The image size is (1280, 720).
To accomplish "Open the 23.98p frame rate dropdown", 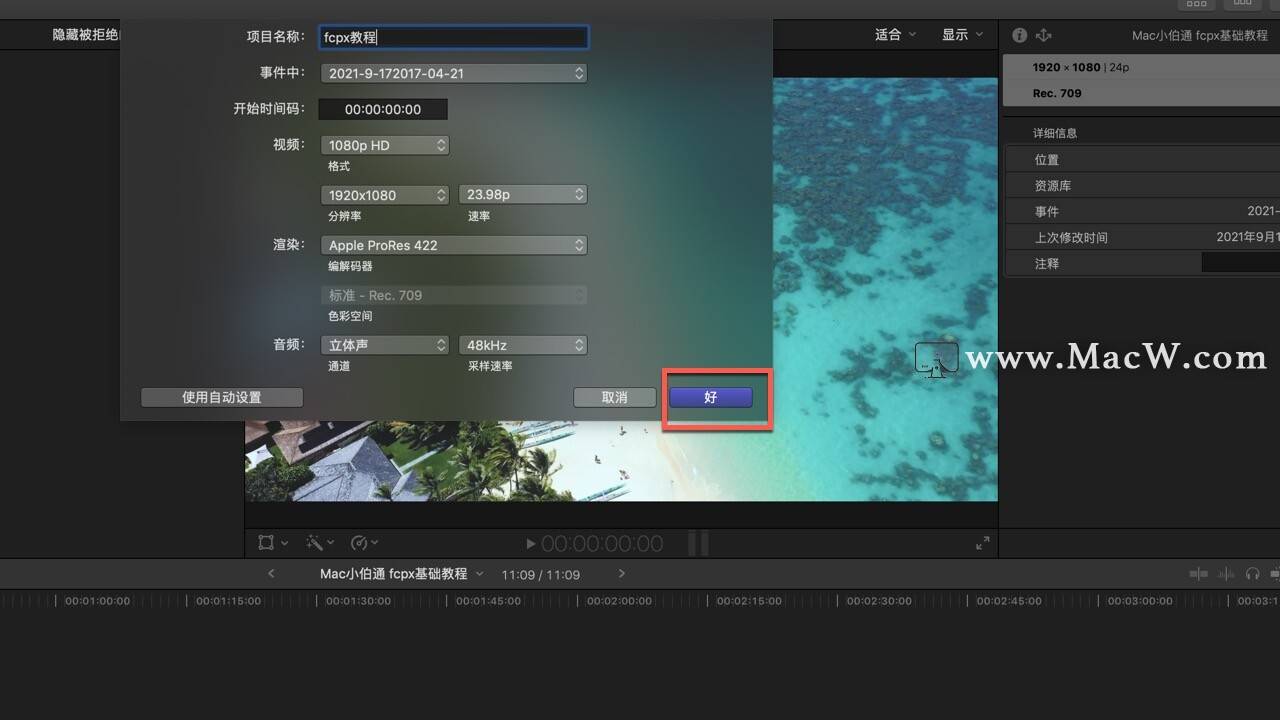I will pos(523,195).
